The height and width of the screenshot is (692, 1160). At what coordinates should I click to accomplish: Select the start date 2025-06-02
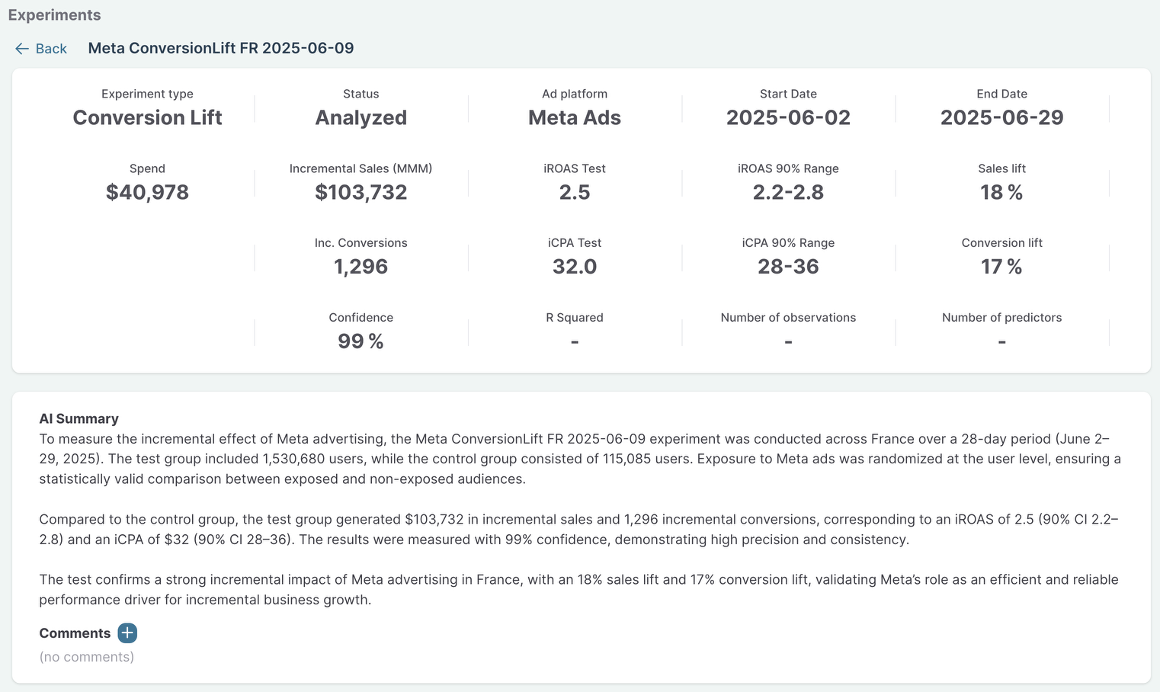pyautogui.click(x=788, y=117)
